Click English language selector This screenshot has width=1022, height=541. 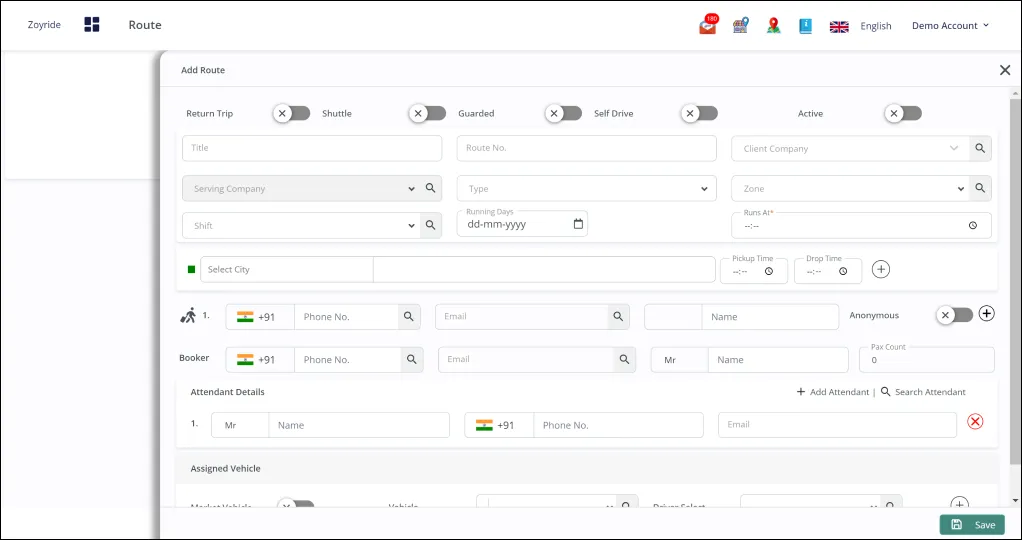[875, 26]
